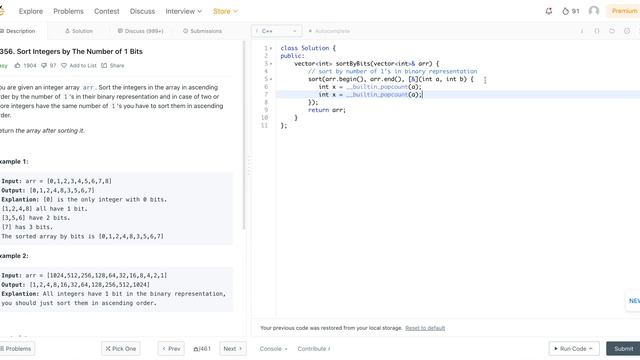Screen dimensions: 640x360
Task: Click the restored from local storage message
Action: 331,328
